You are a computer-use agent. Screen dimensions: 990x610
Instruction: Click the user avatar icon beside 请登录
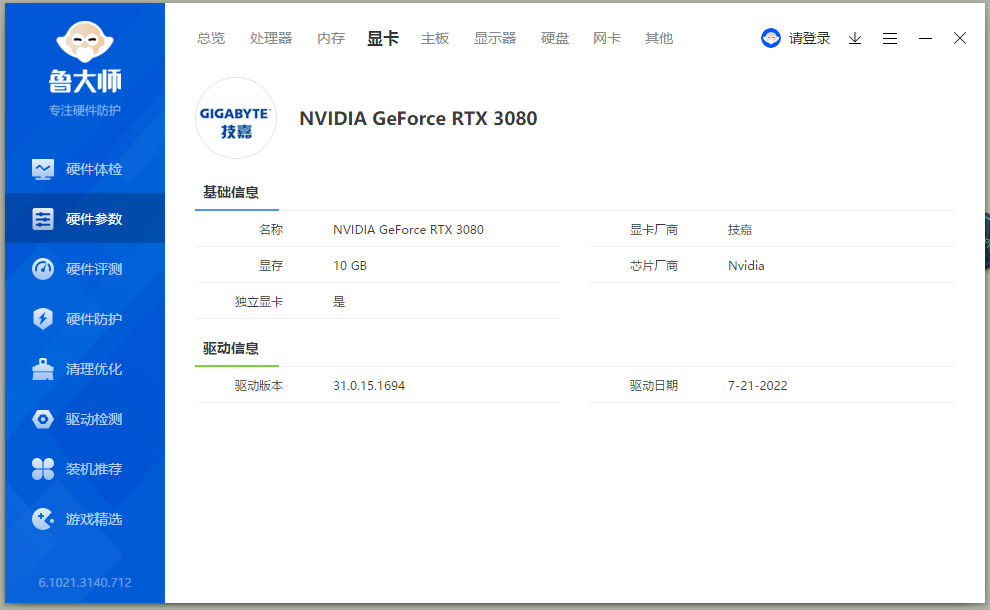pyautogui.click(x=771, y=39)
